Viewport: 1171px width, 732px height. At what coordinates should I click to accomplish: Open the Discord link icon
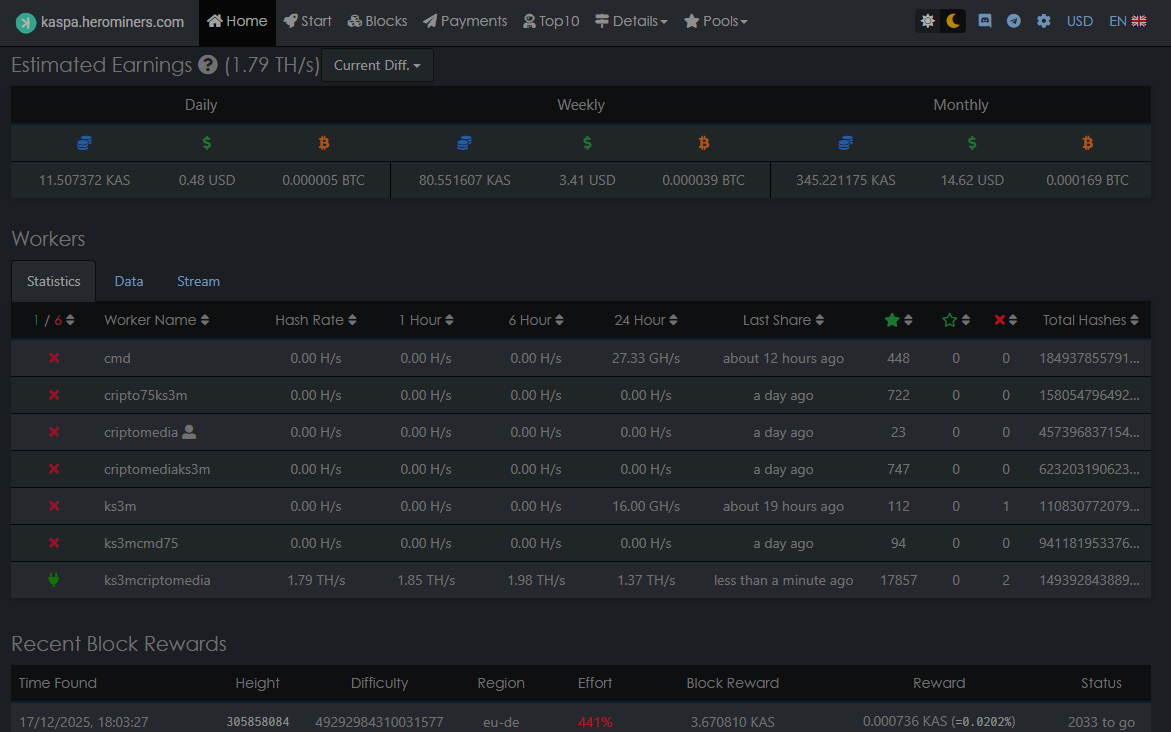985,21
